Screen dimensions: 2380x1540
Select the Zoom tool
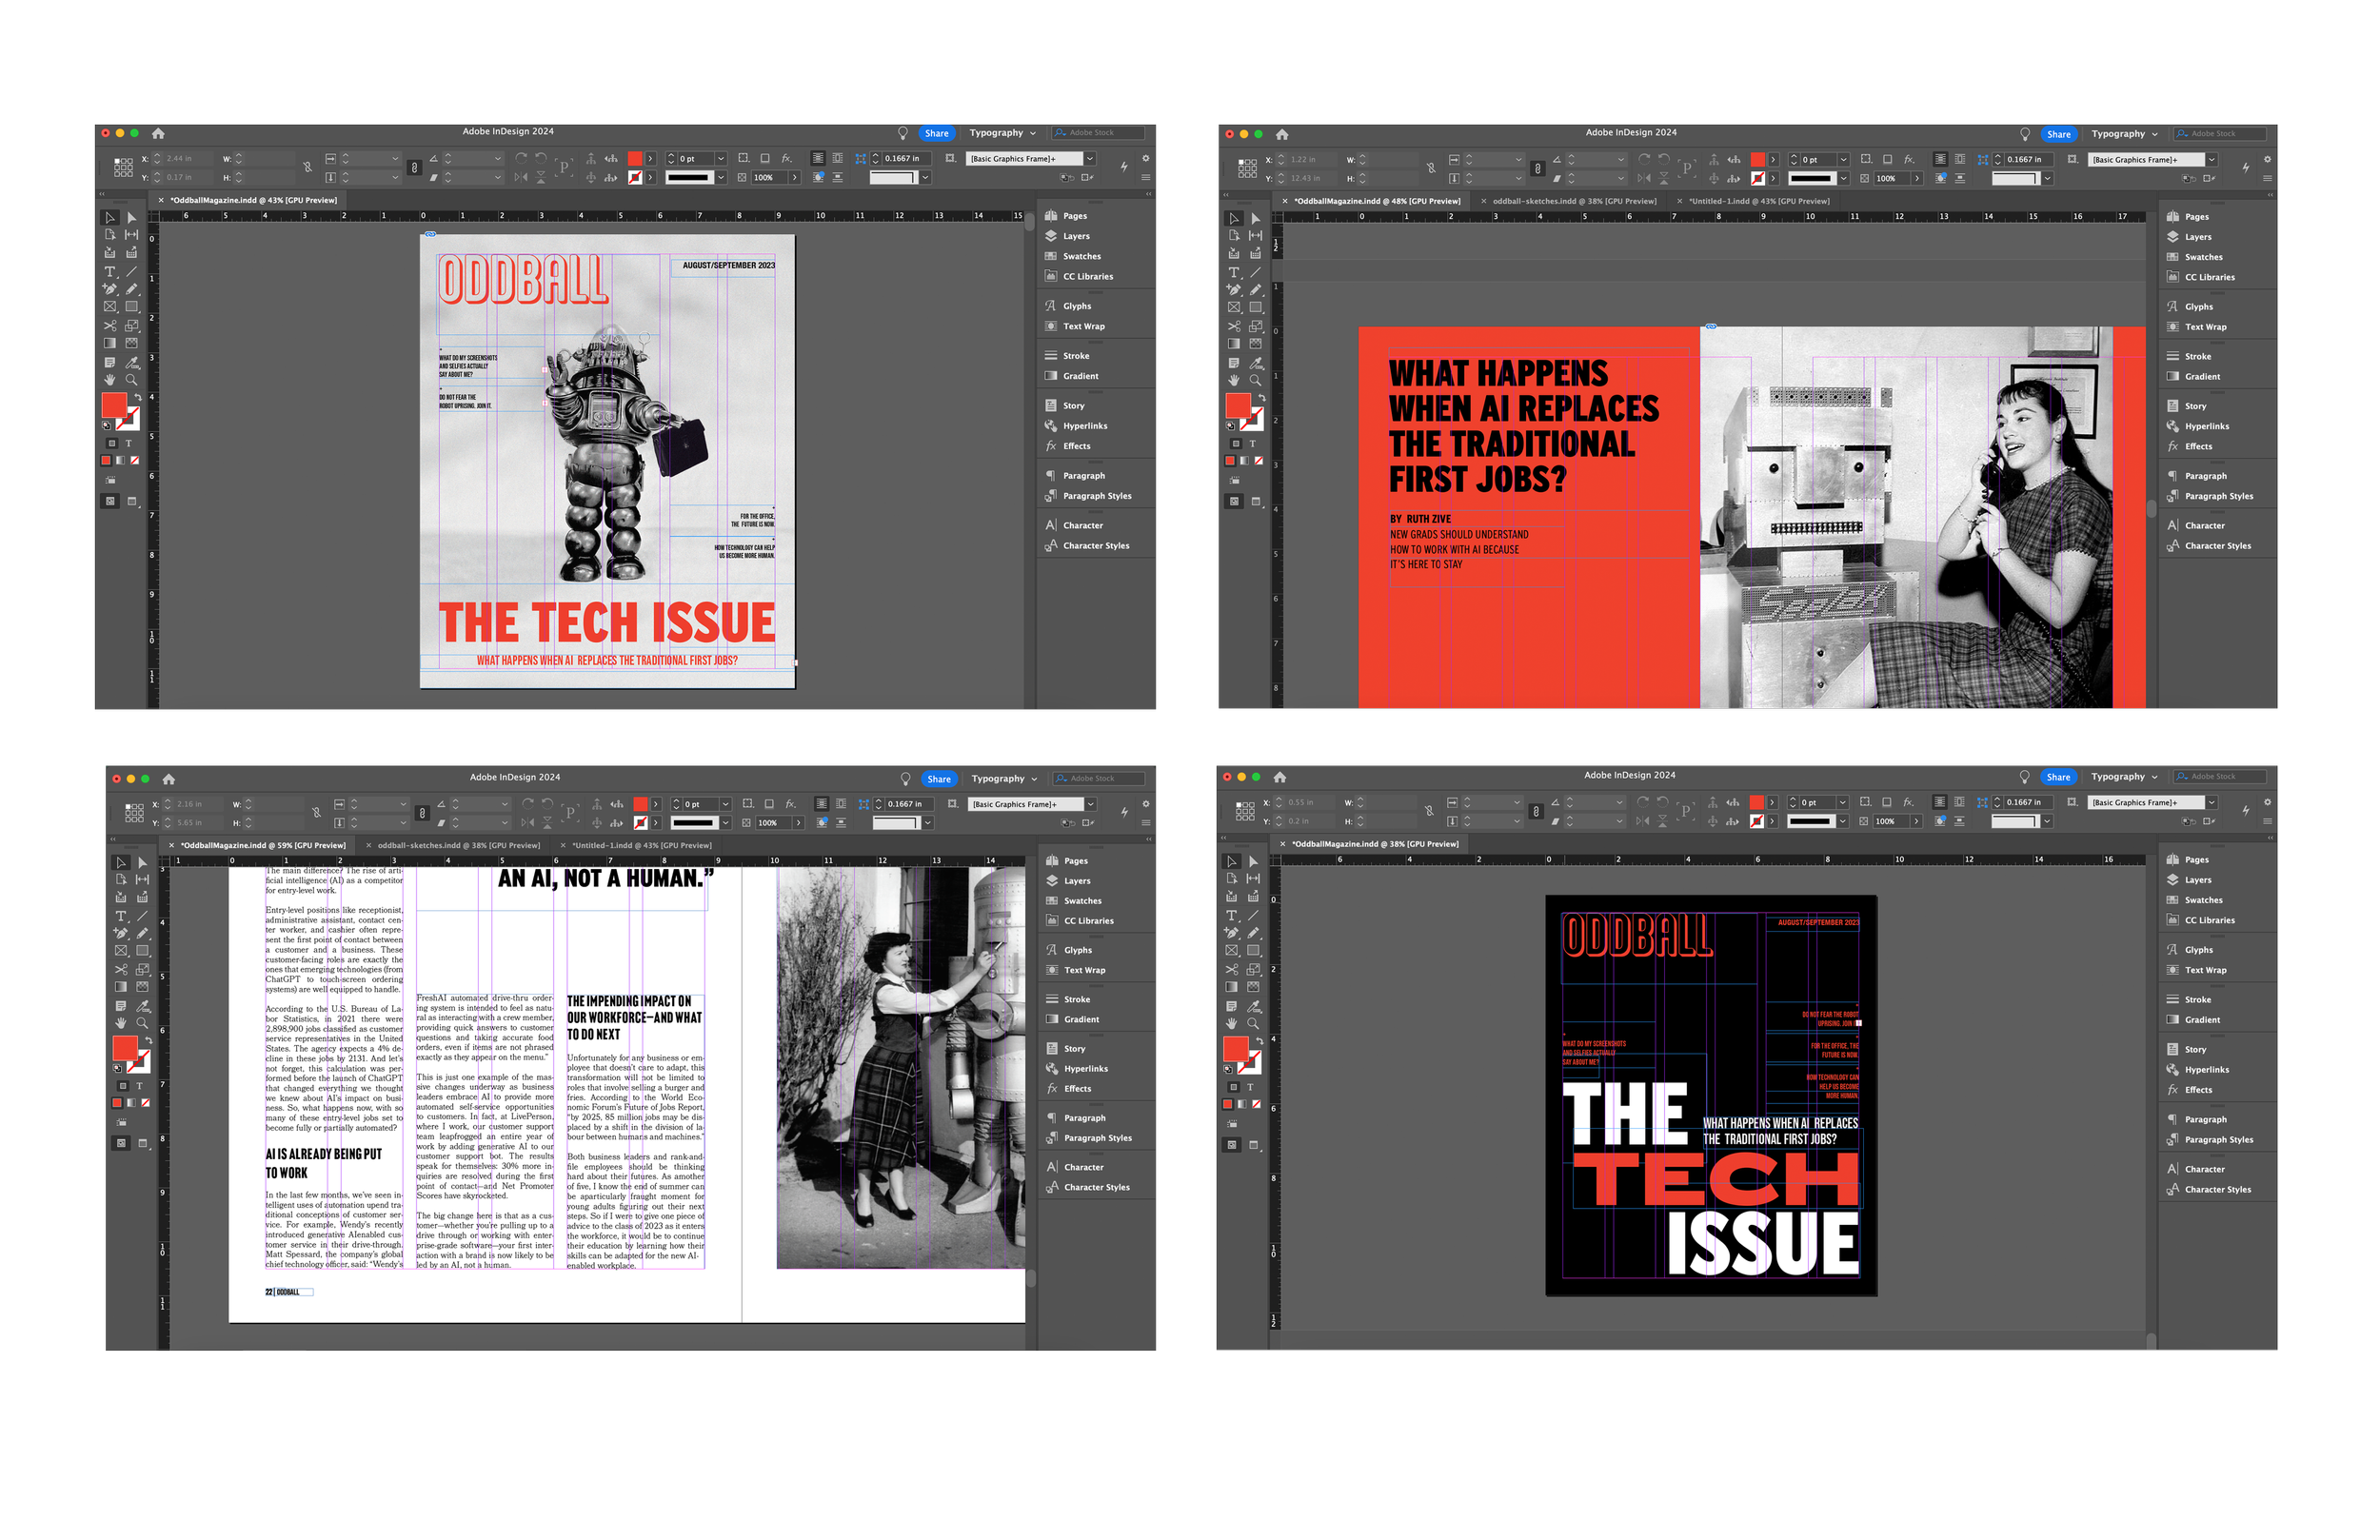(131, 380)
